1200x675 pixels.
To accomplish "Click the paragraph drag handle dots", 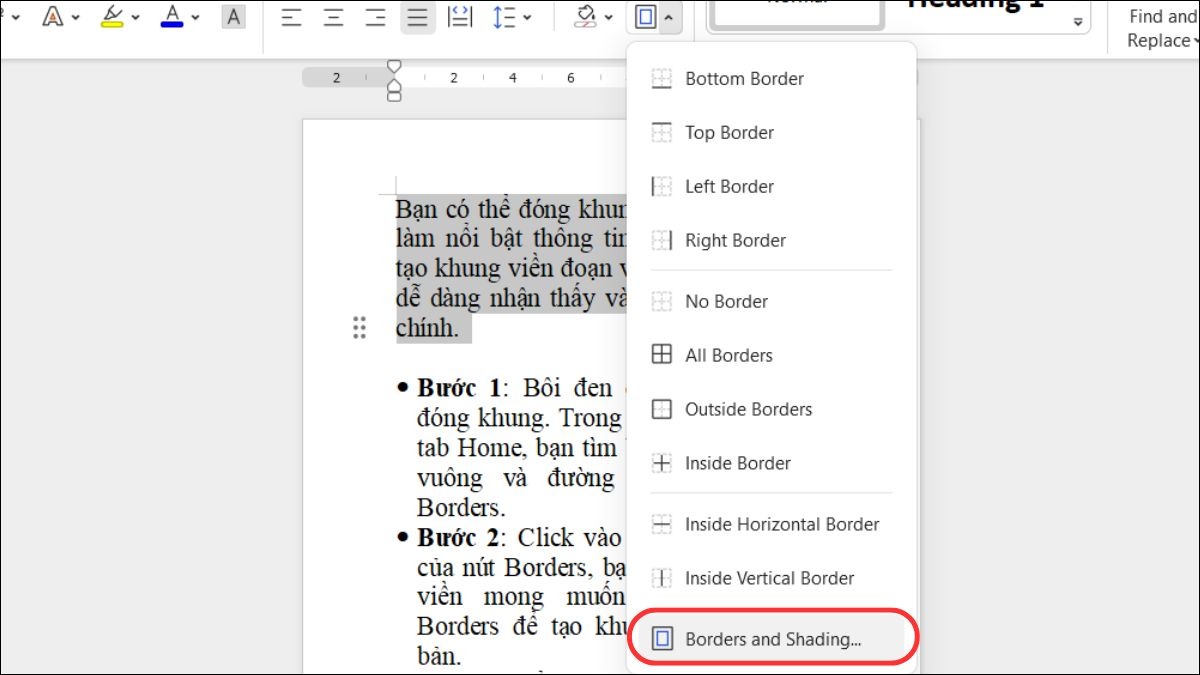I will point(359,327).
